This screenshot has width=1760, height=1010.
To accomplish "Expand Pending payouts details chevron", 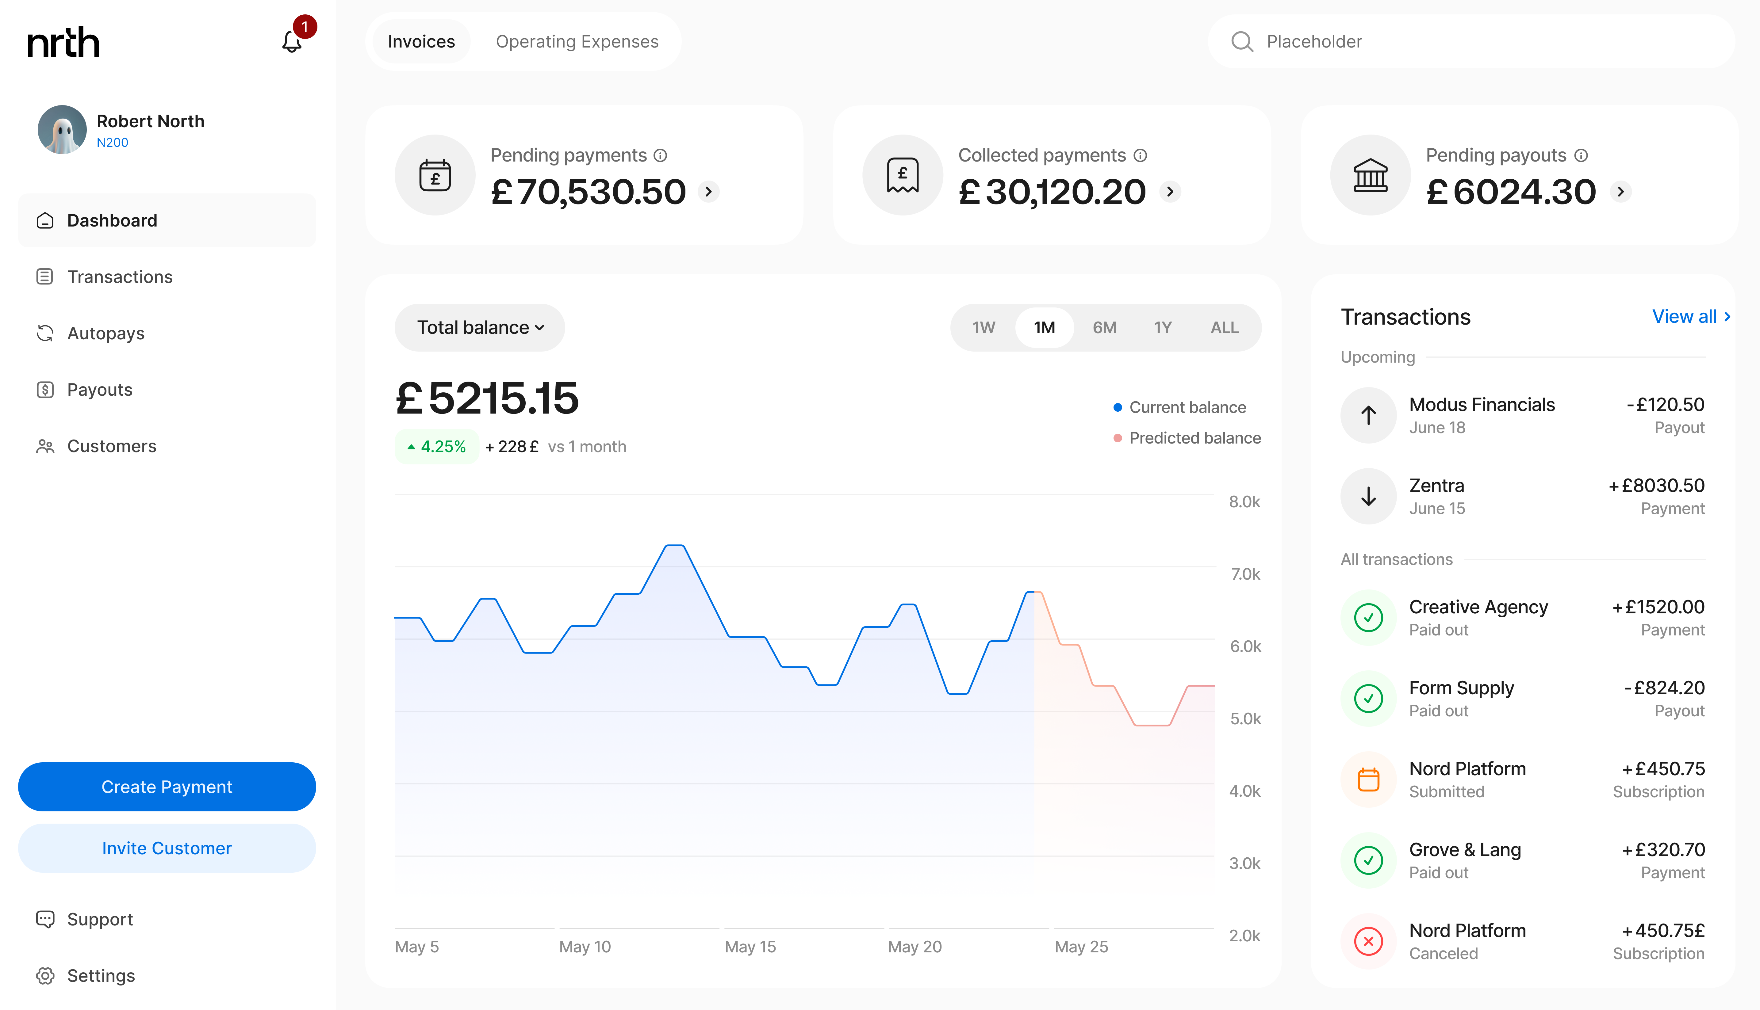I will point(1621,191).
